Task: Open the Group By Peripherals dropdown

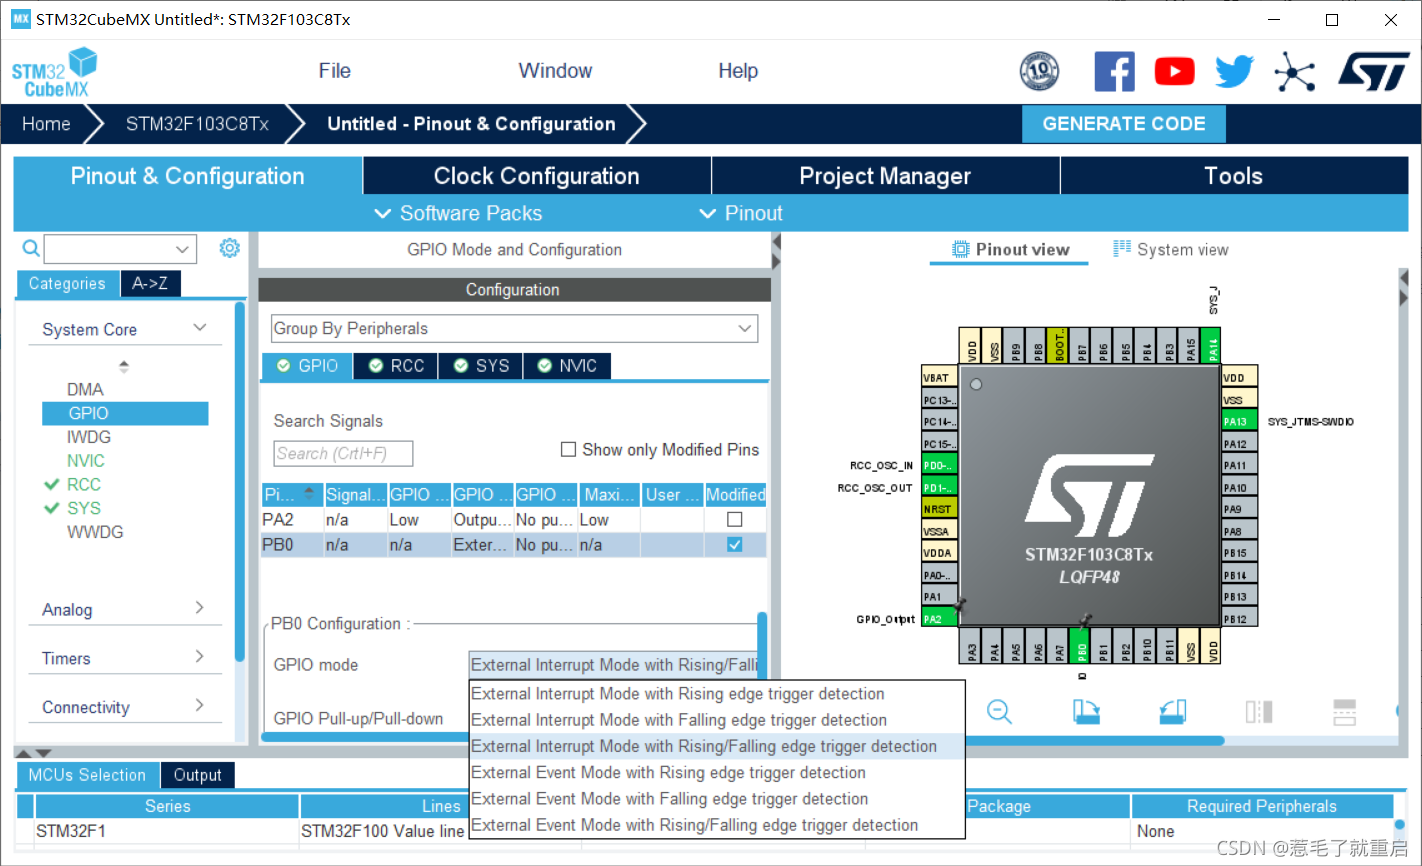Action: coord(514,328)
